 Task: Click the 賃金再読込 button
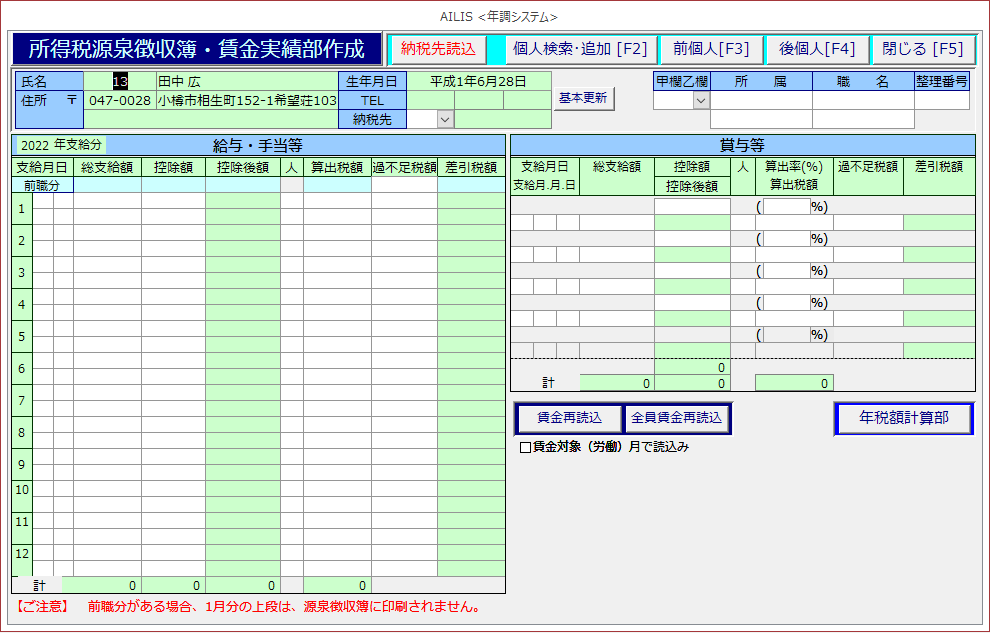click(569, 418)
